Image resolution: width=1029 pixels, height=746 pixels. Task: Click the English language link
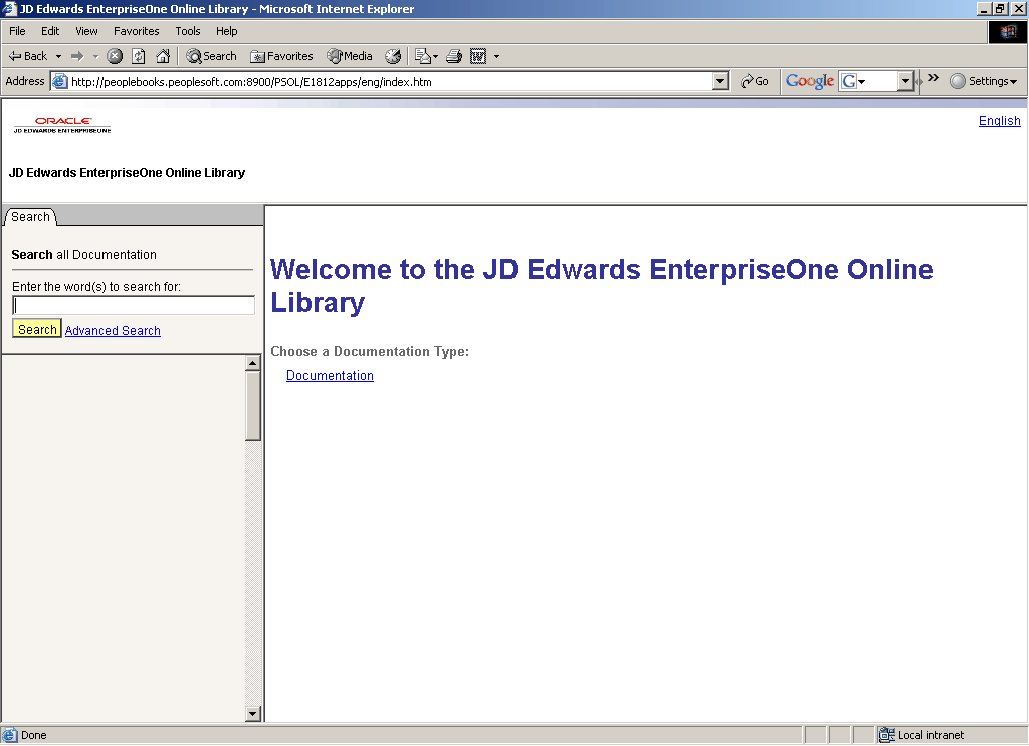(999, 121)
